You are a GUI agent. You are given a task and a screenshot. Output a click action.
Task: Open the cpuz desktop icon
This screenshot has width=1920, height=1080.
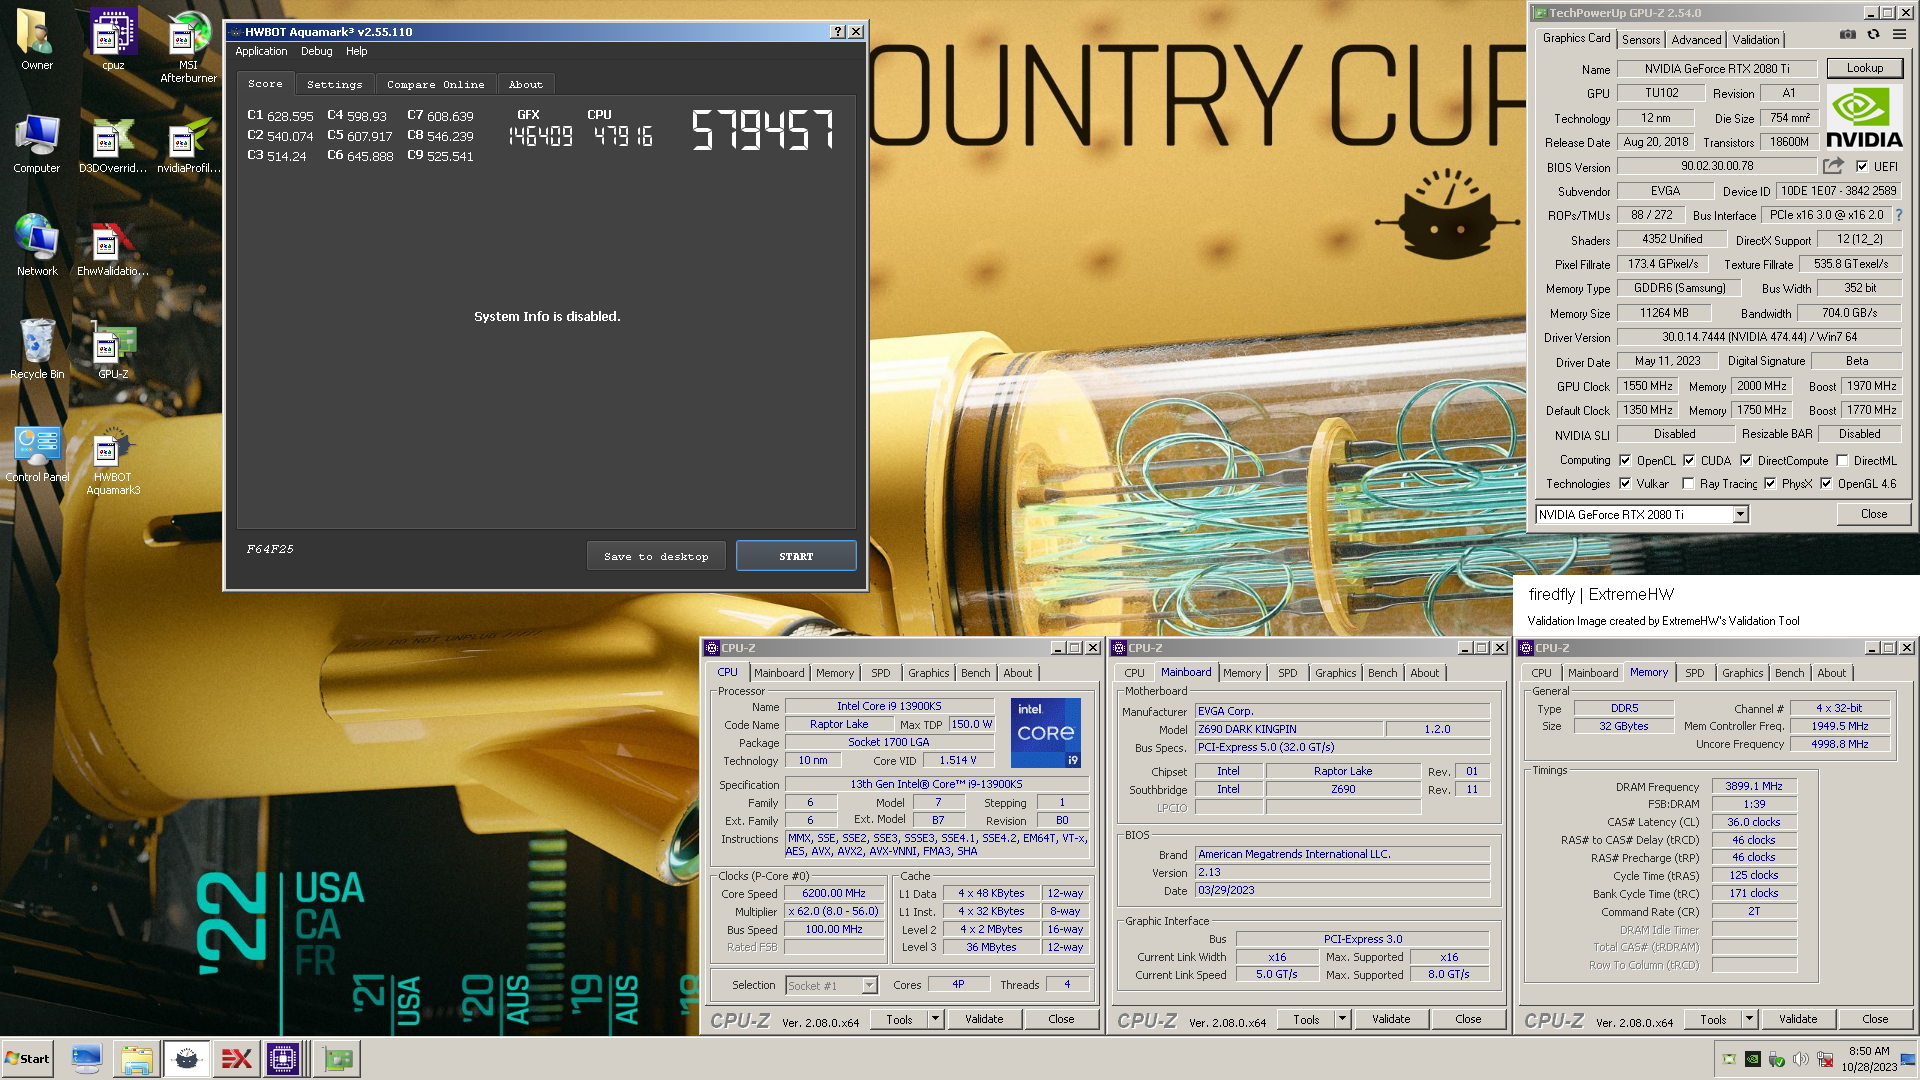click(x=113, y=42)
